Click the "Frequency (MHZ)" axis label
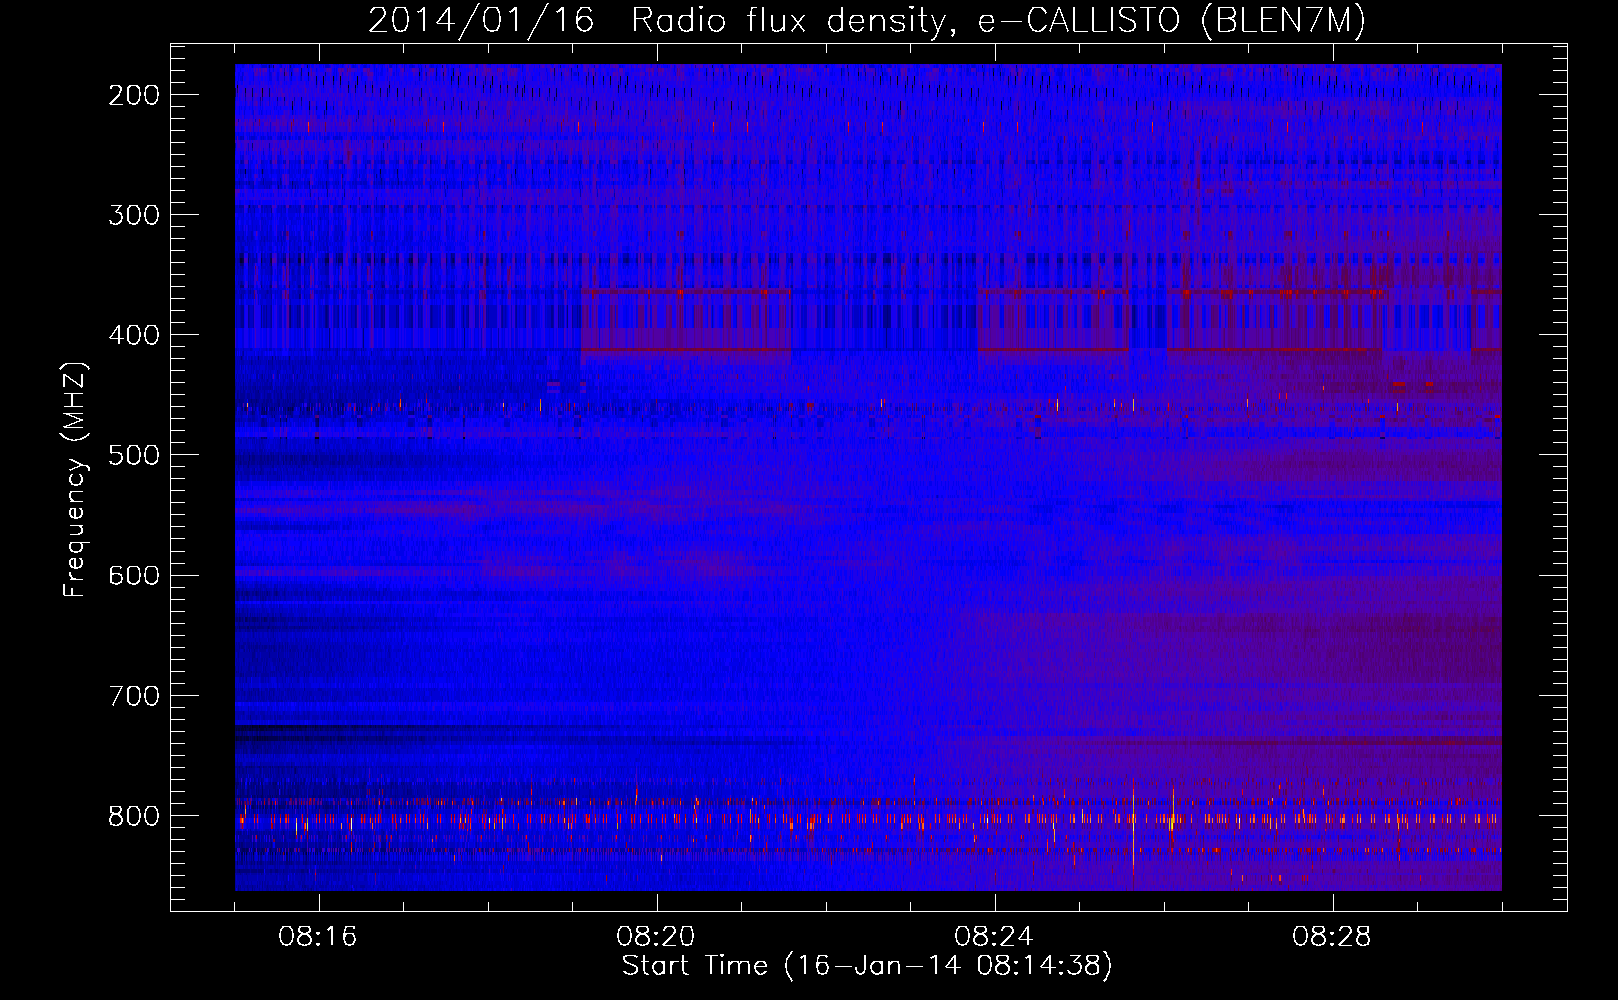The image size is (1618, 1000). click(75, 480)
